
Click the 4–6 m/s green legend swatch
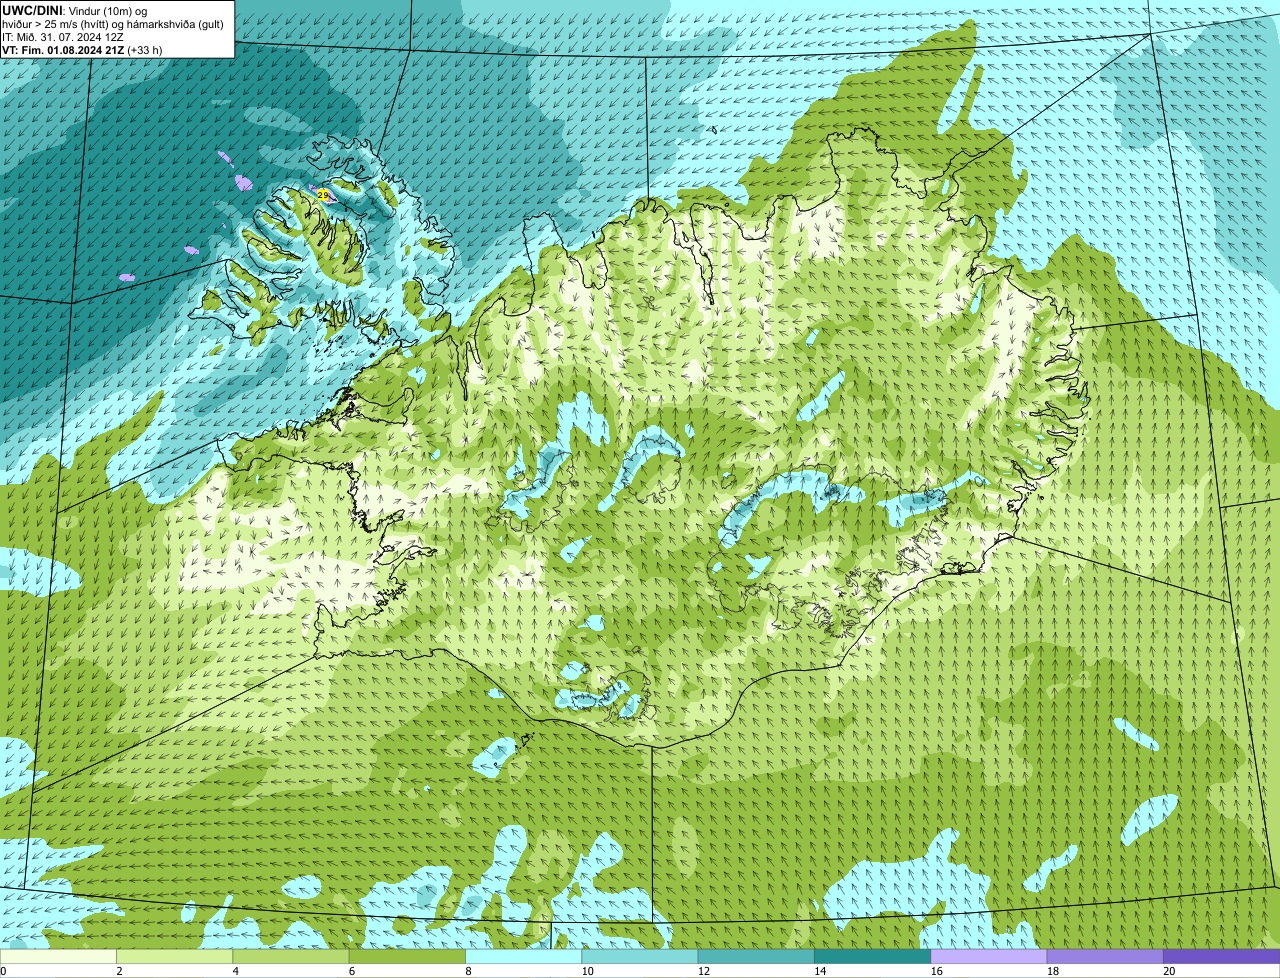[x=291, y=956]
